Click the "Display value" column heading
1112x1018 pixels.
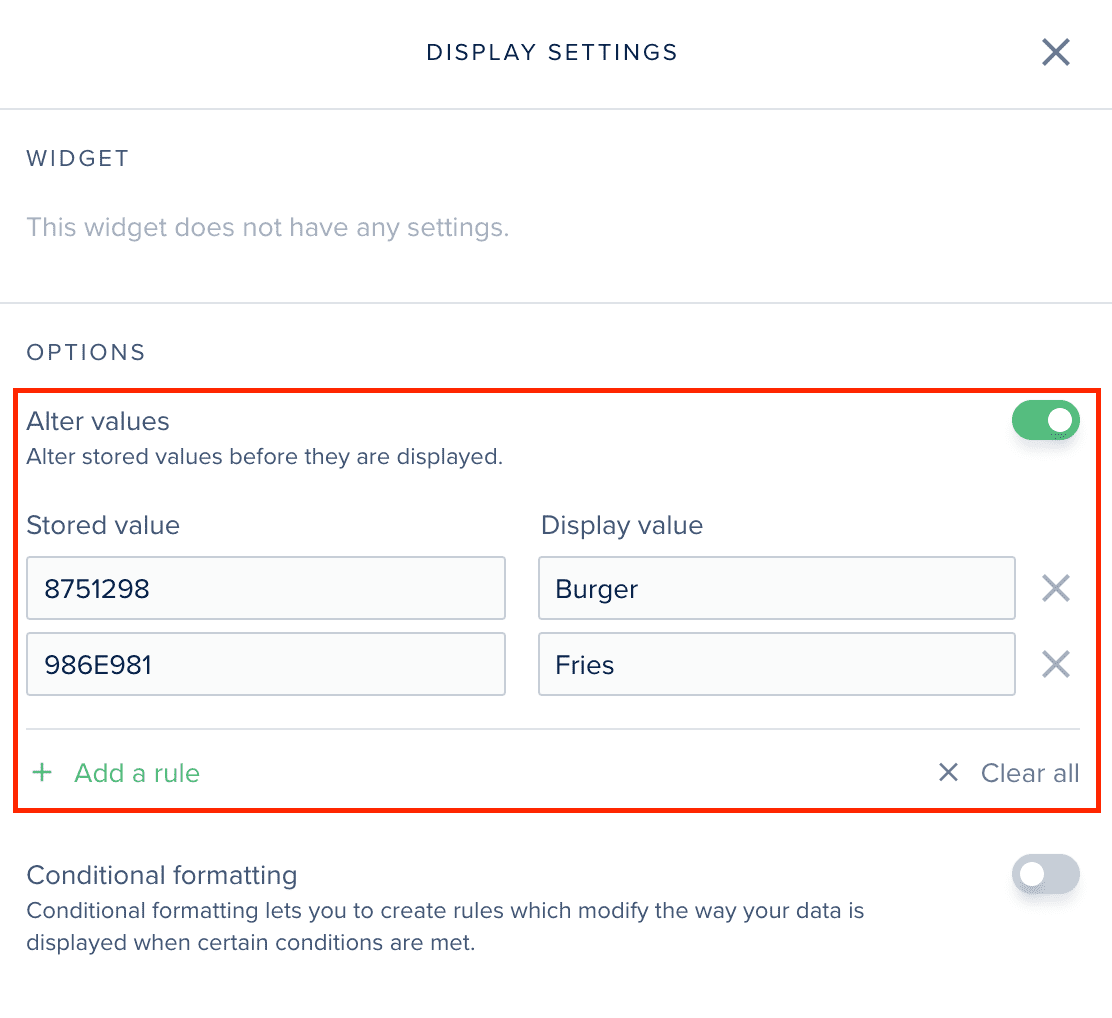click(622, 525)
